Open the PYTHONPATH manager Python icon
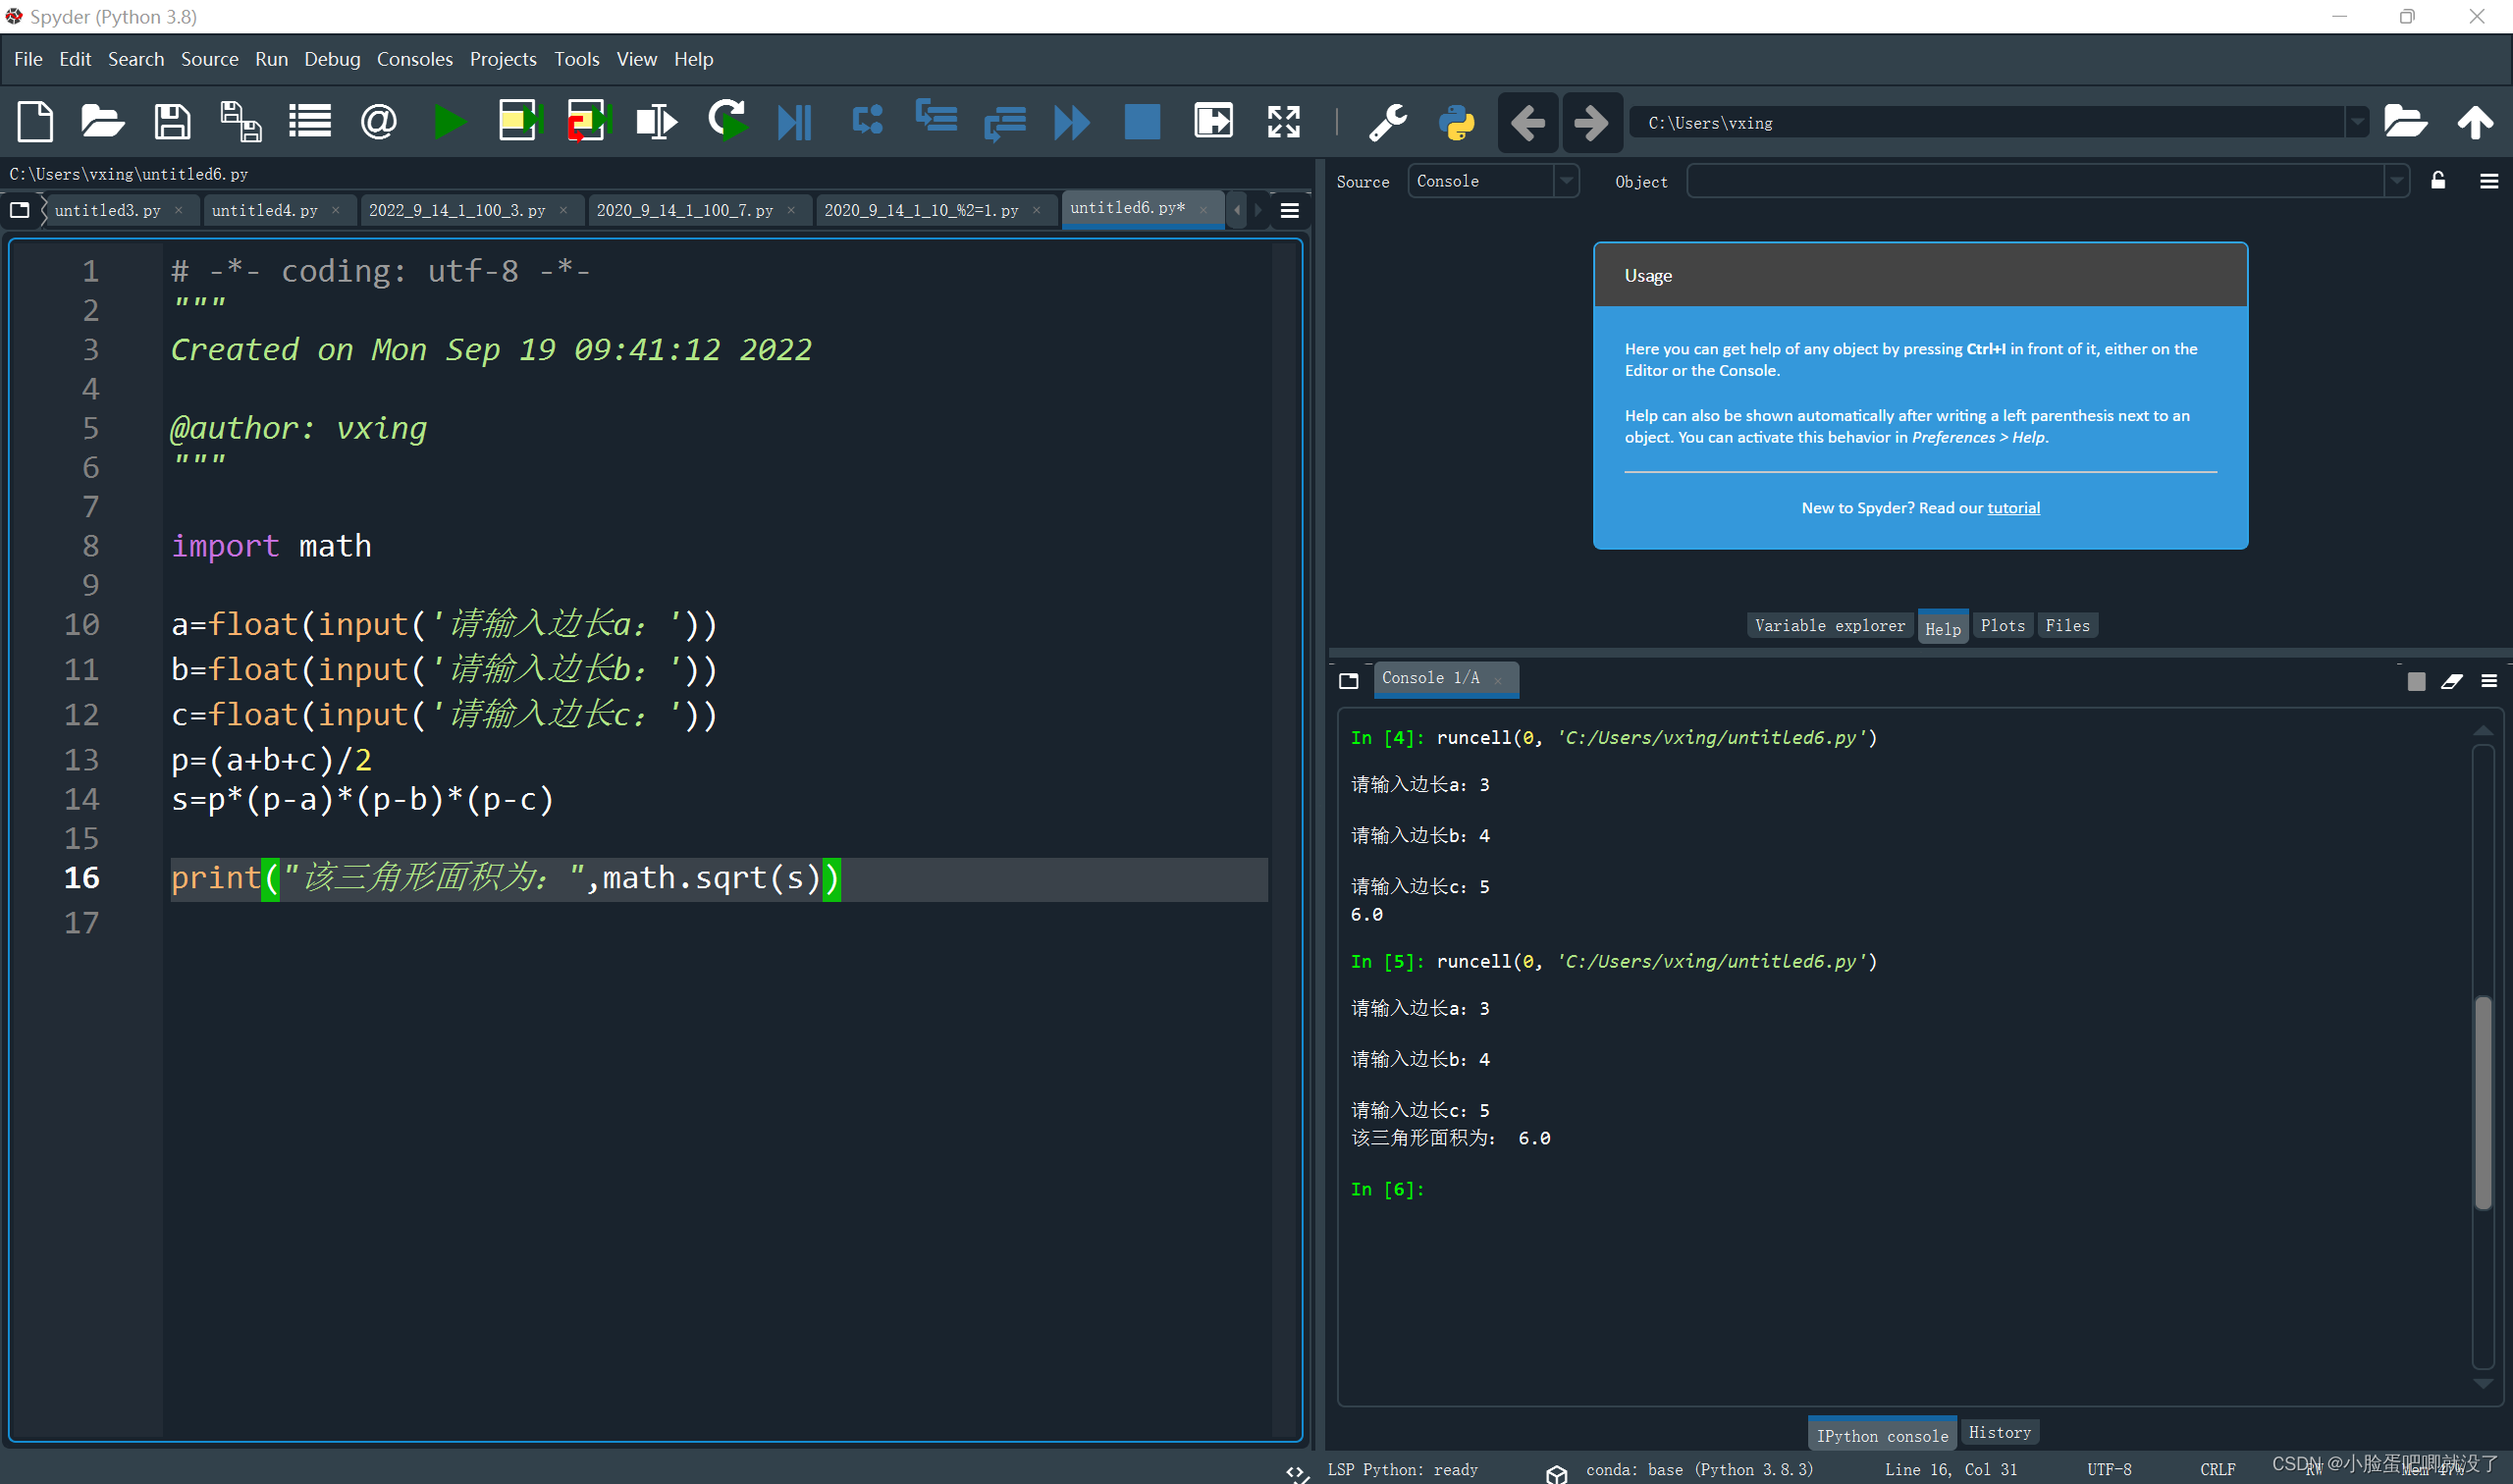Screen dimensions: 2513x1484 [x=1456, y=122]
